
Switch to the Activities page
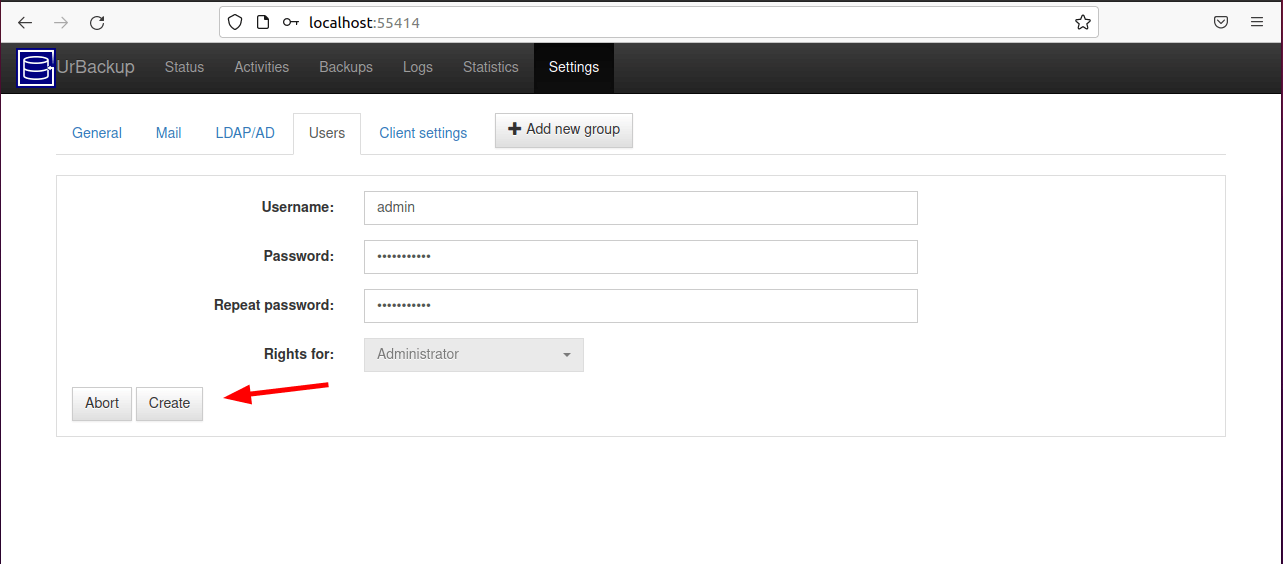pyautogui.click(x=261, y=68)
